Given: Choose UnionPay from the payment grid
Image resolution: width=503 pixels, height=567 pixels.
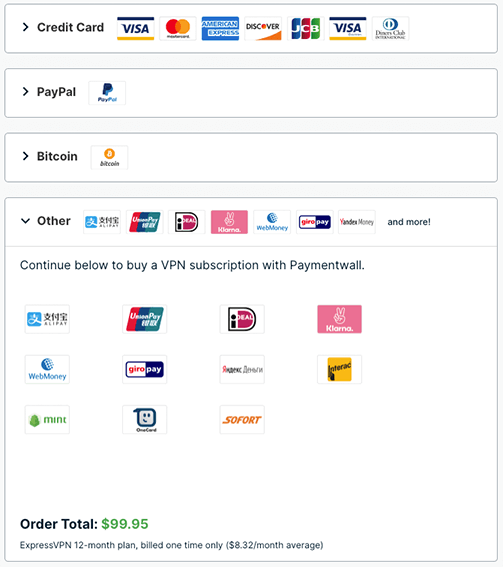Looking at the screenshot, I should [x=145, y=319].
